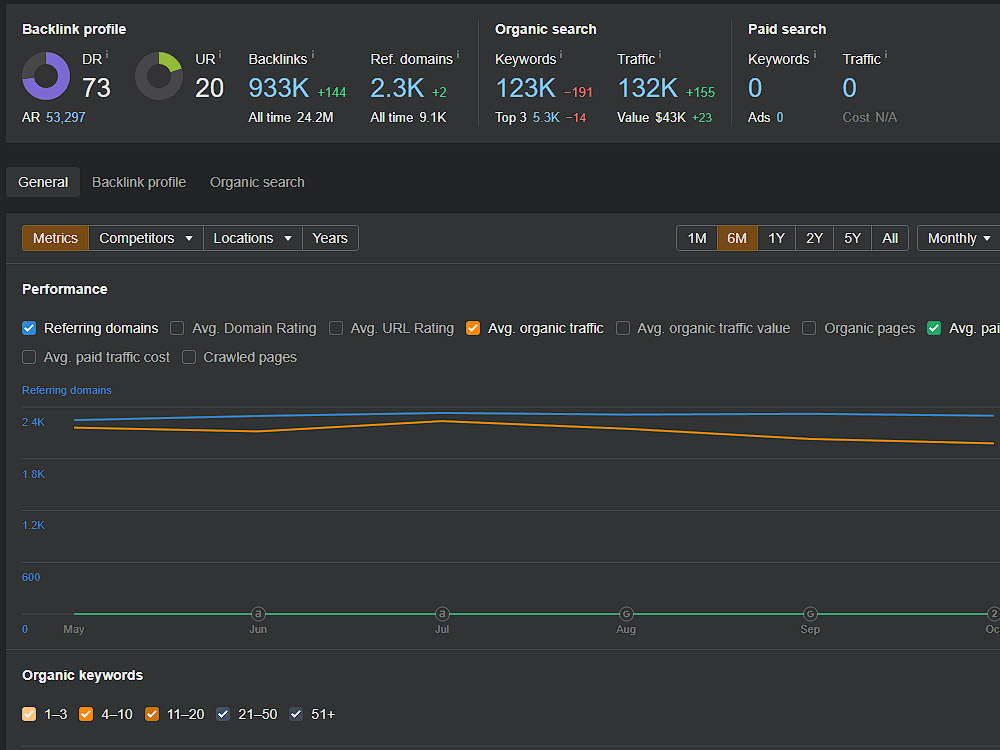This screenshot has height=750, width=1000.
Task: Click the Ads 0 link
Action: point(779,117)
